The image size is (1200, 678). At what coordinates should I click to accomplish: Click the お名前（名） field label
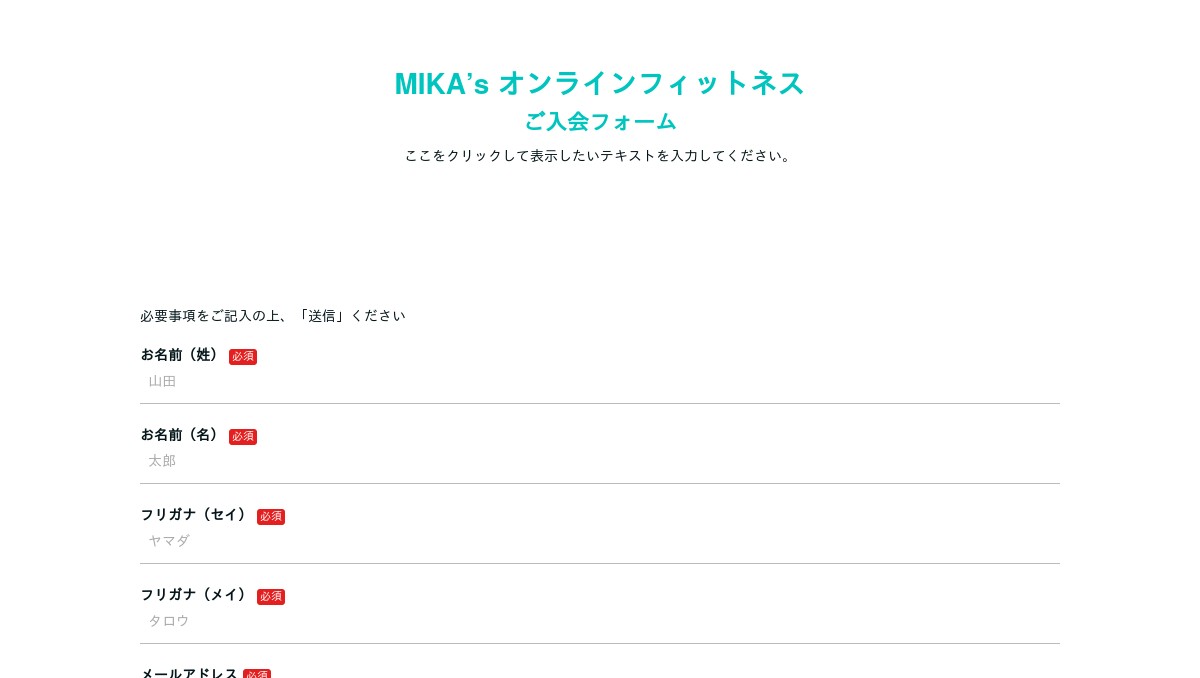tap(181, 435)
